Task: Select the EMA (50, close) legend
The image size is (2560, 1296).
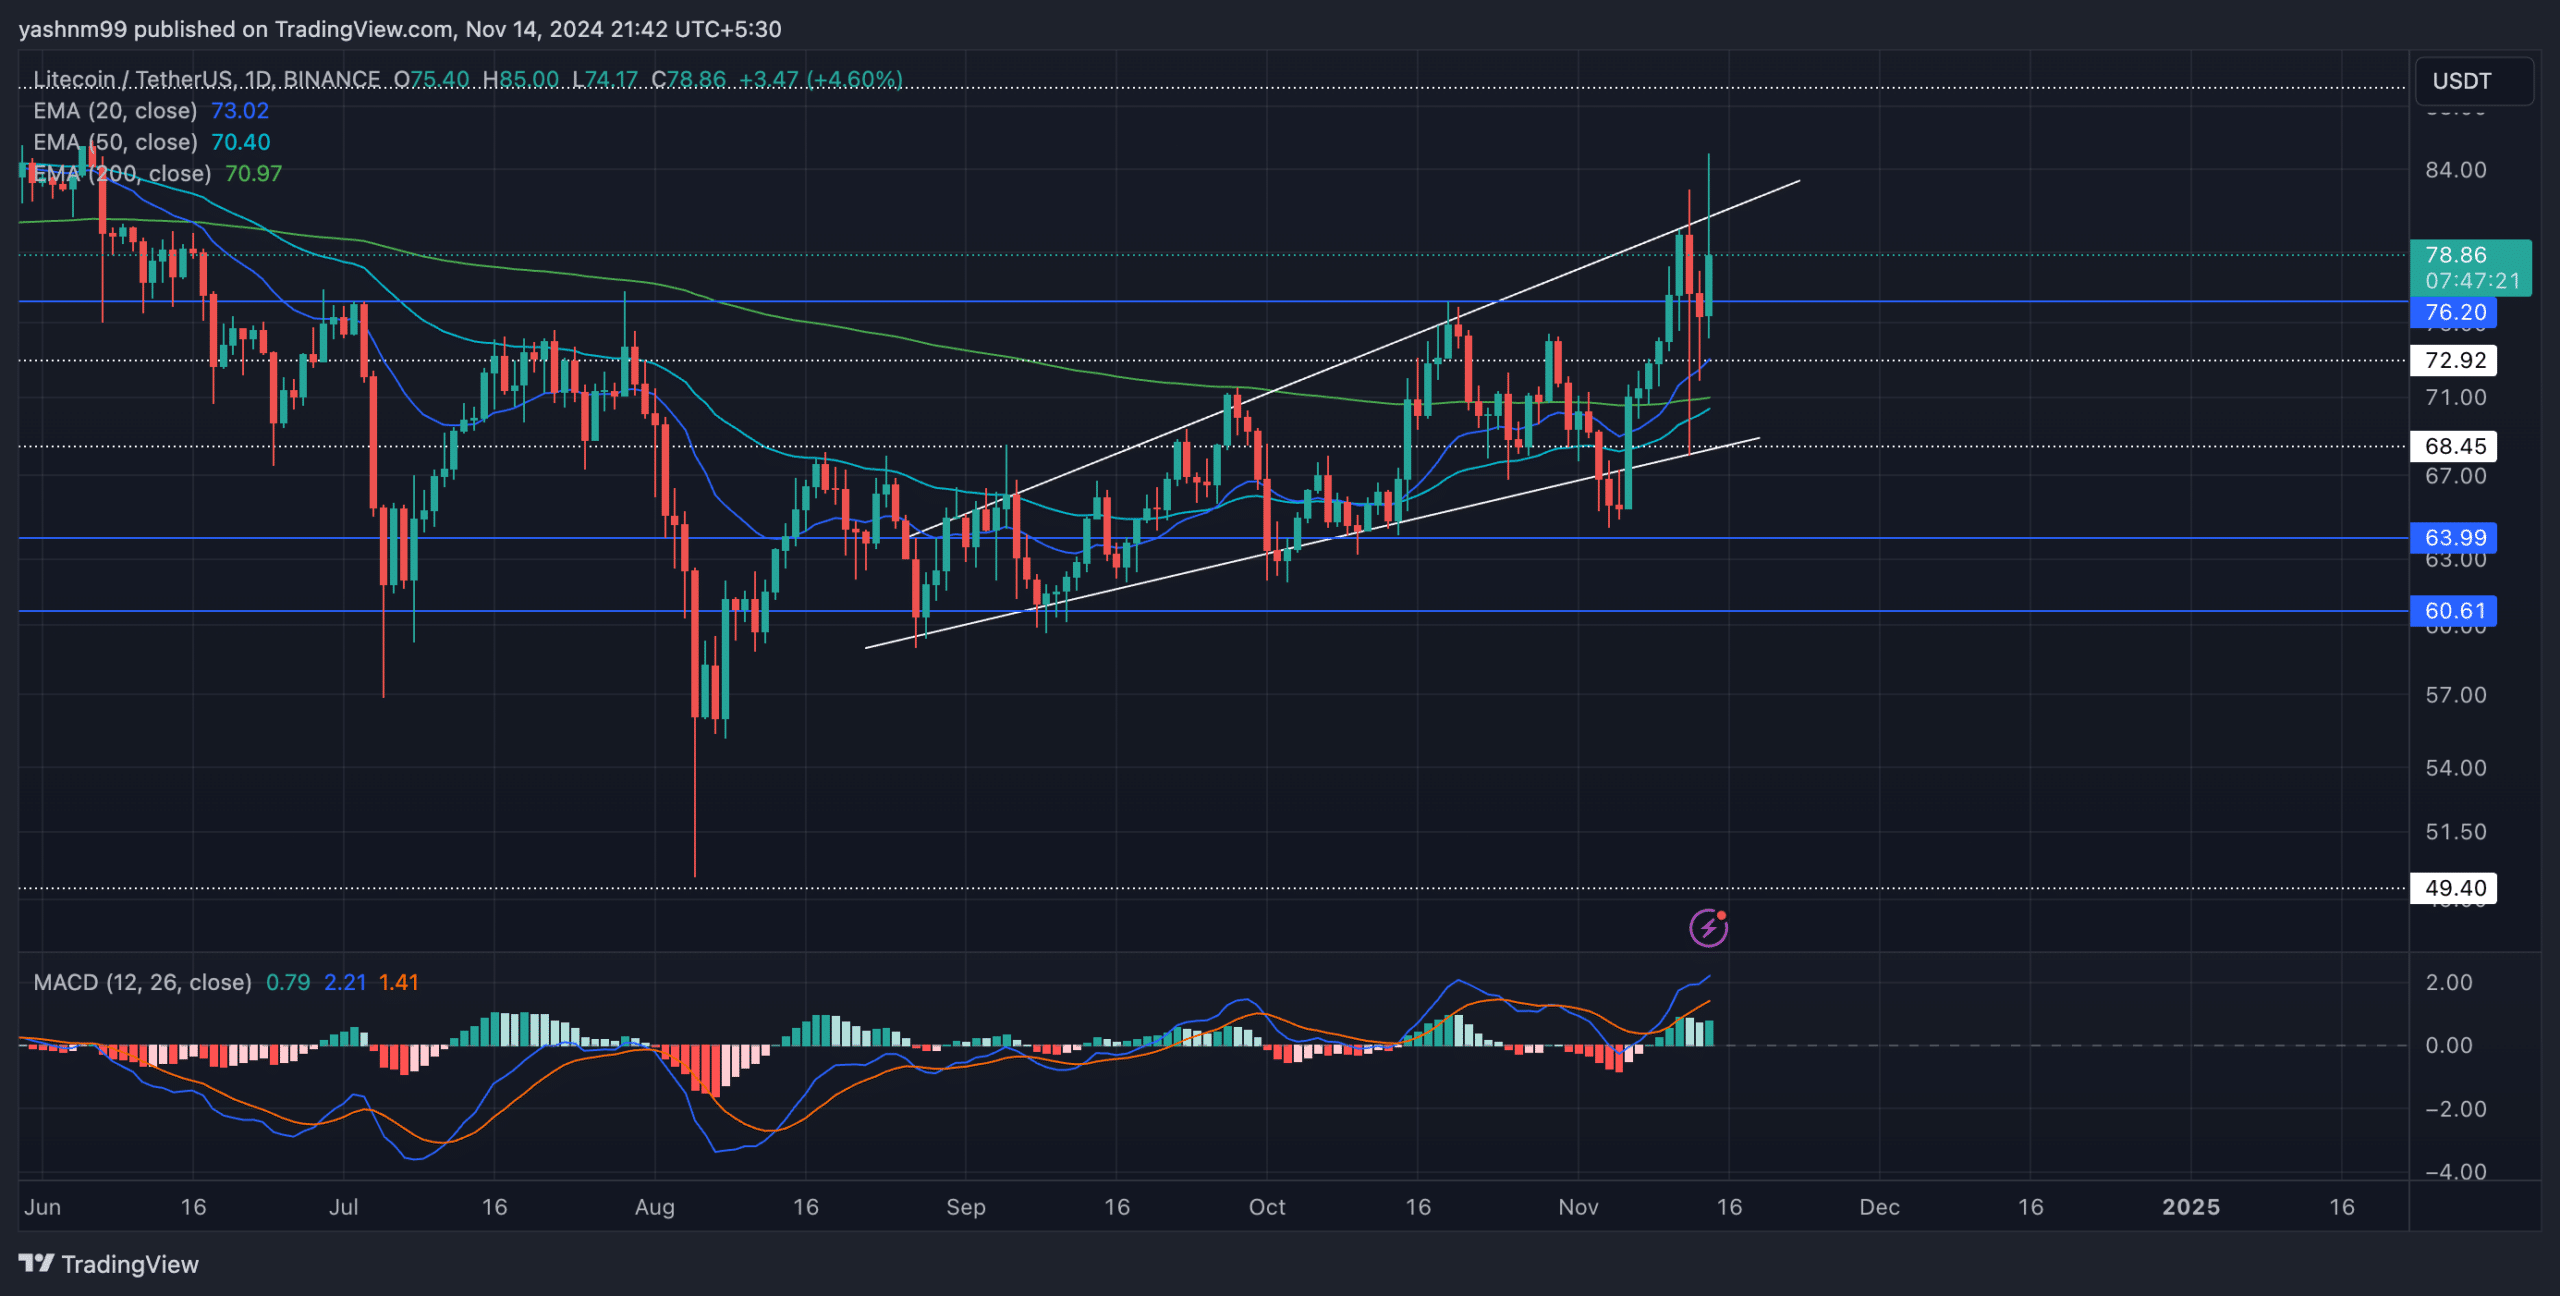Action: click(115, 142)
